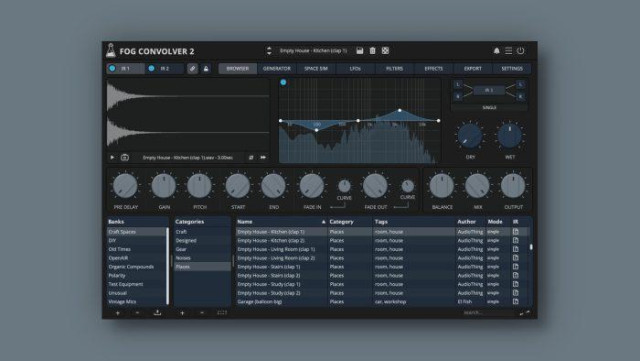Click the EQ peak node on spectrum

(400, 110)
